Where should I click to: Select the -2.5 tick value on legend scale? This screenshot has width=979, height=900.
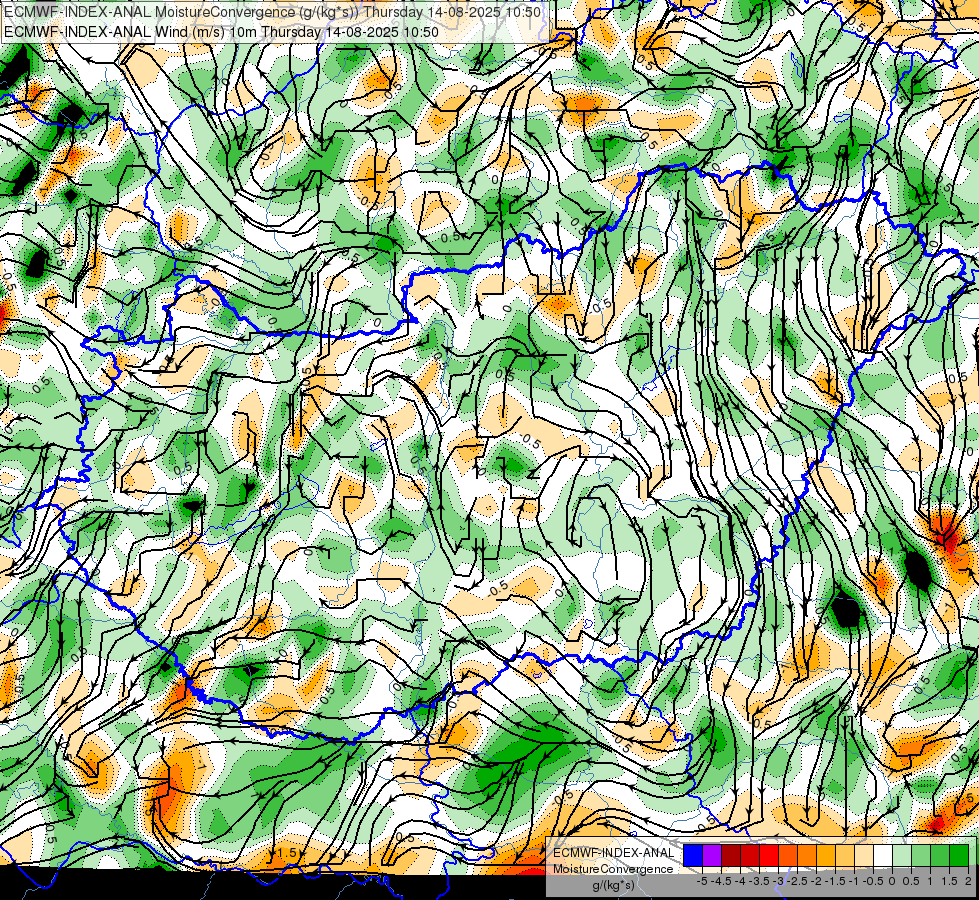(x=797, y=881)
